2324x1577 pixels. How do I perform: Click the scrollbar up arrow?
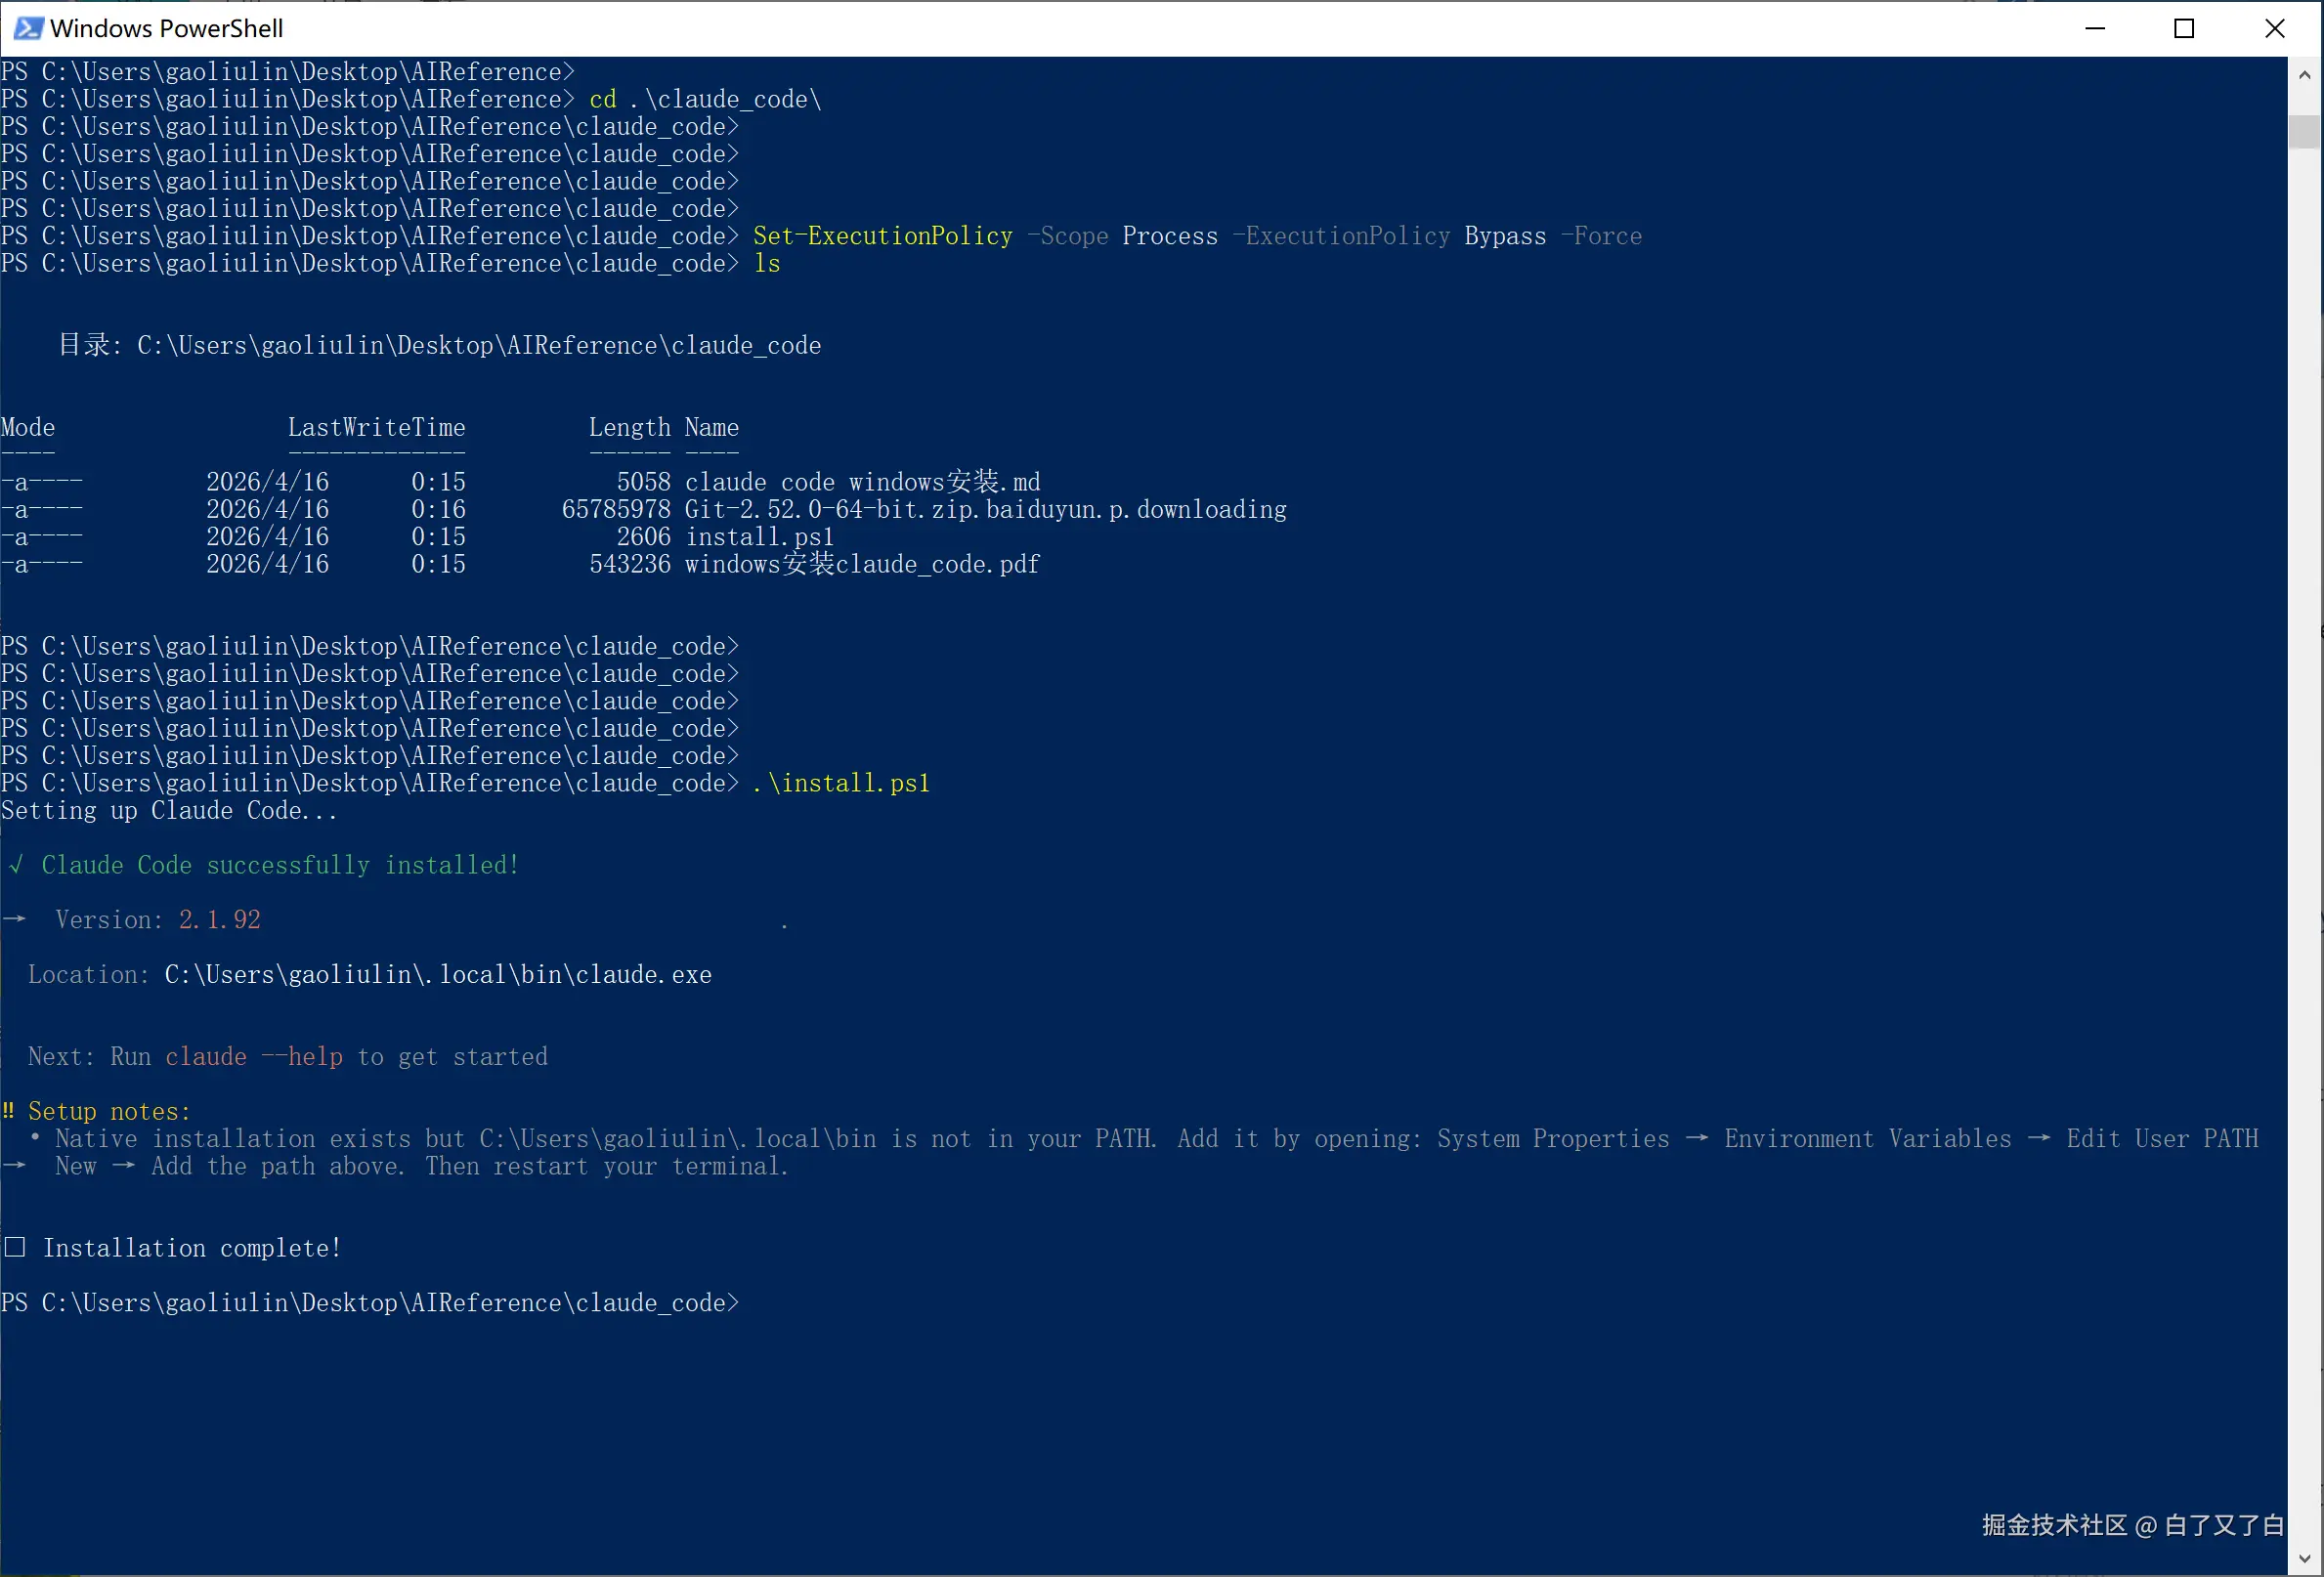point(2304,75)
